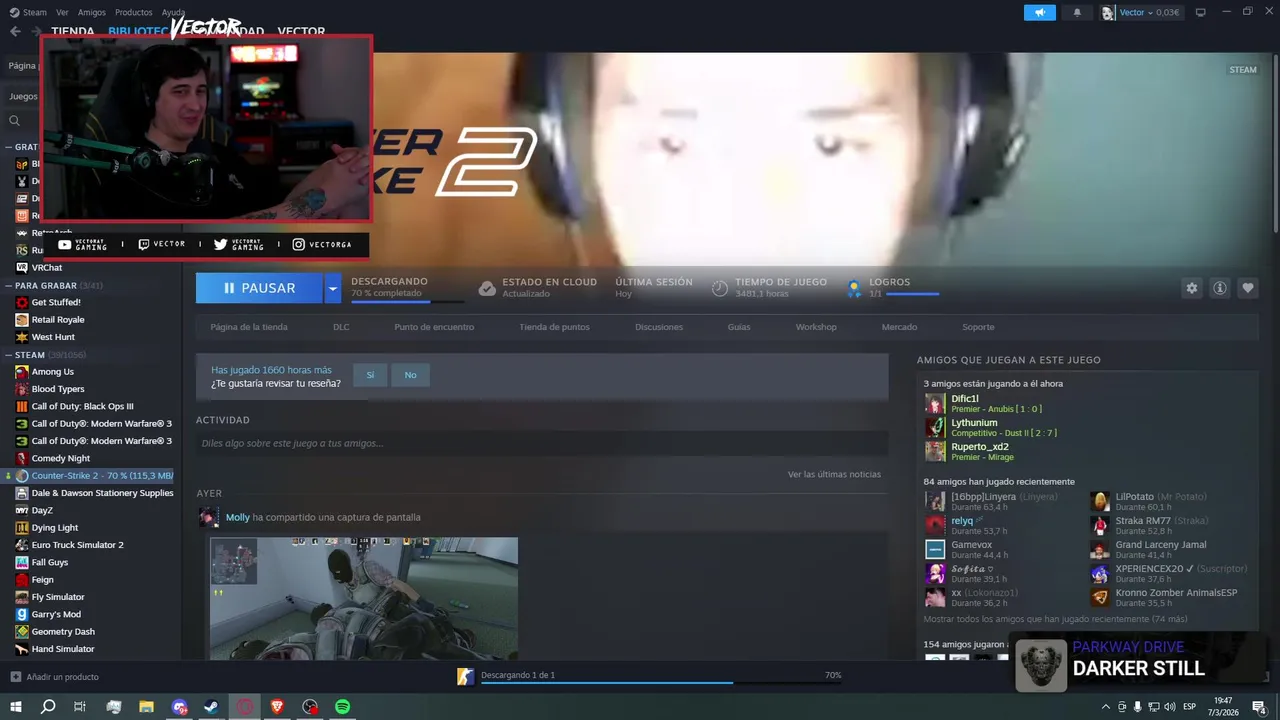
Task: Click Mostrar todos los amigos link
Action: pos(1055,619)
